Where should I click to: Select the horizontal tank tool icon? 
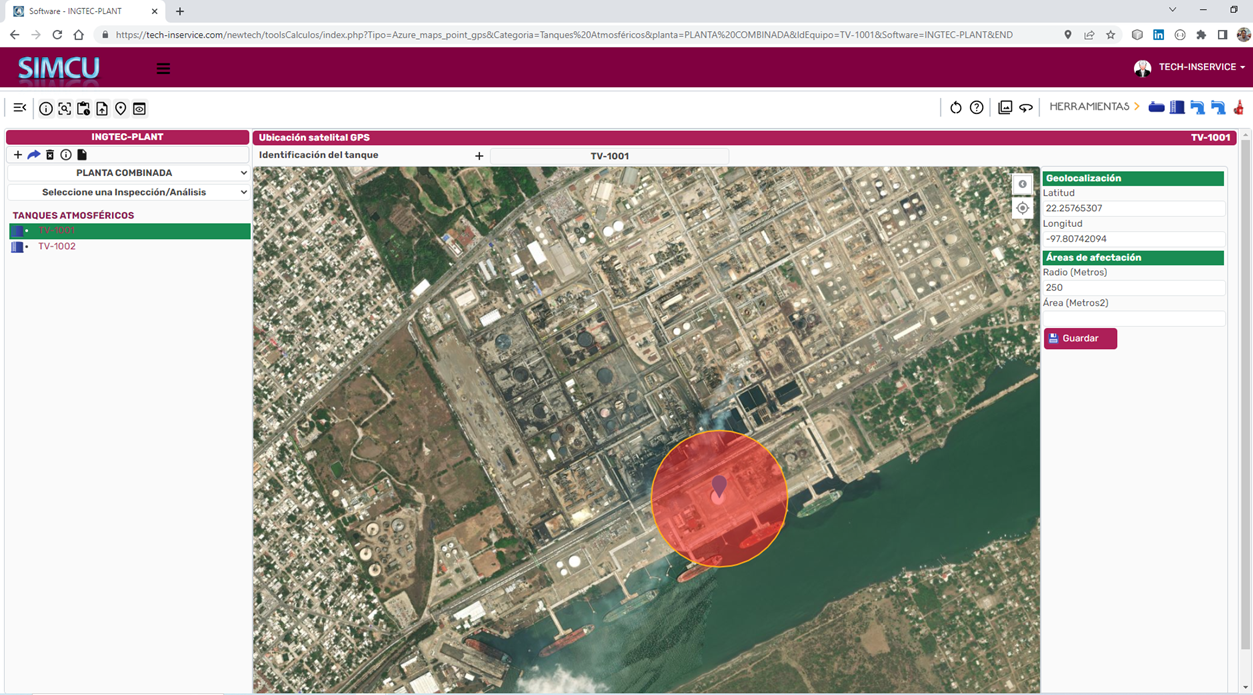click(x=1156, y=107)
